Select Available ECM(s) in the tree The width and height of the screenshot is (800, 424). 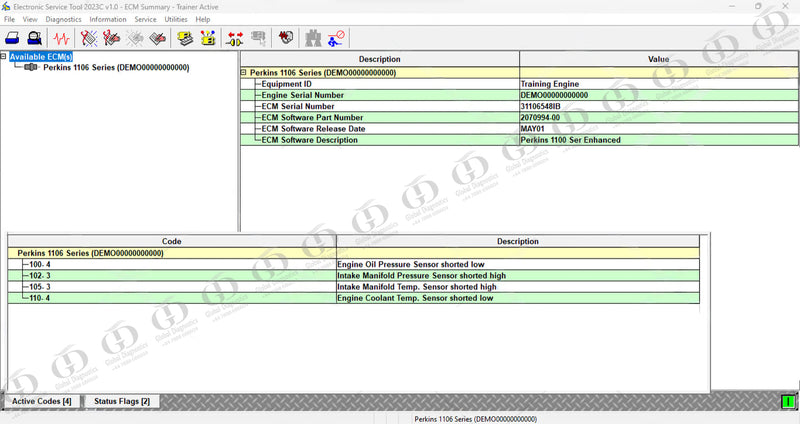tap(41, 57)
